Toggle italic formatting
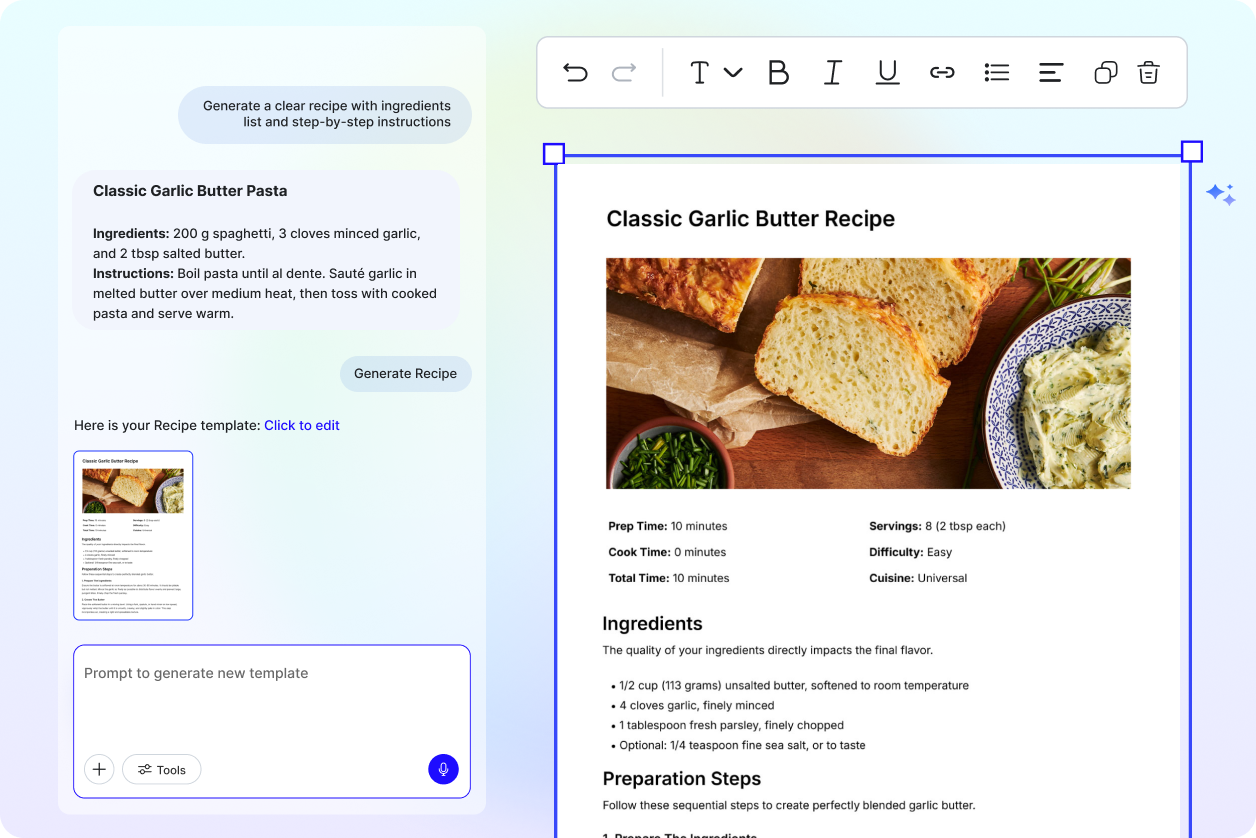The width and height of the screenshot is (1256, 838). point(832,72)
